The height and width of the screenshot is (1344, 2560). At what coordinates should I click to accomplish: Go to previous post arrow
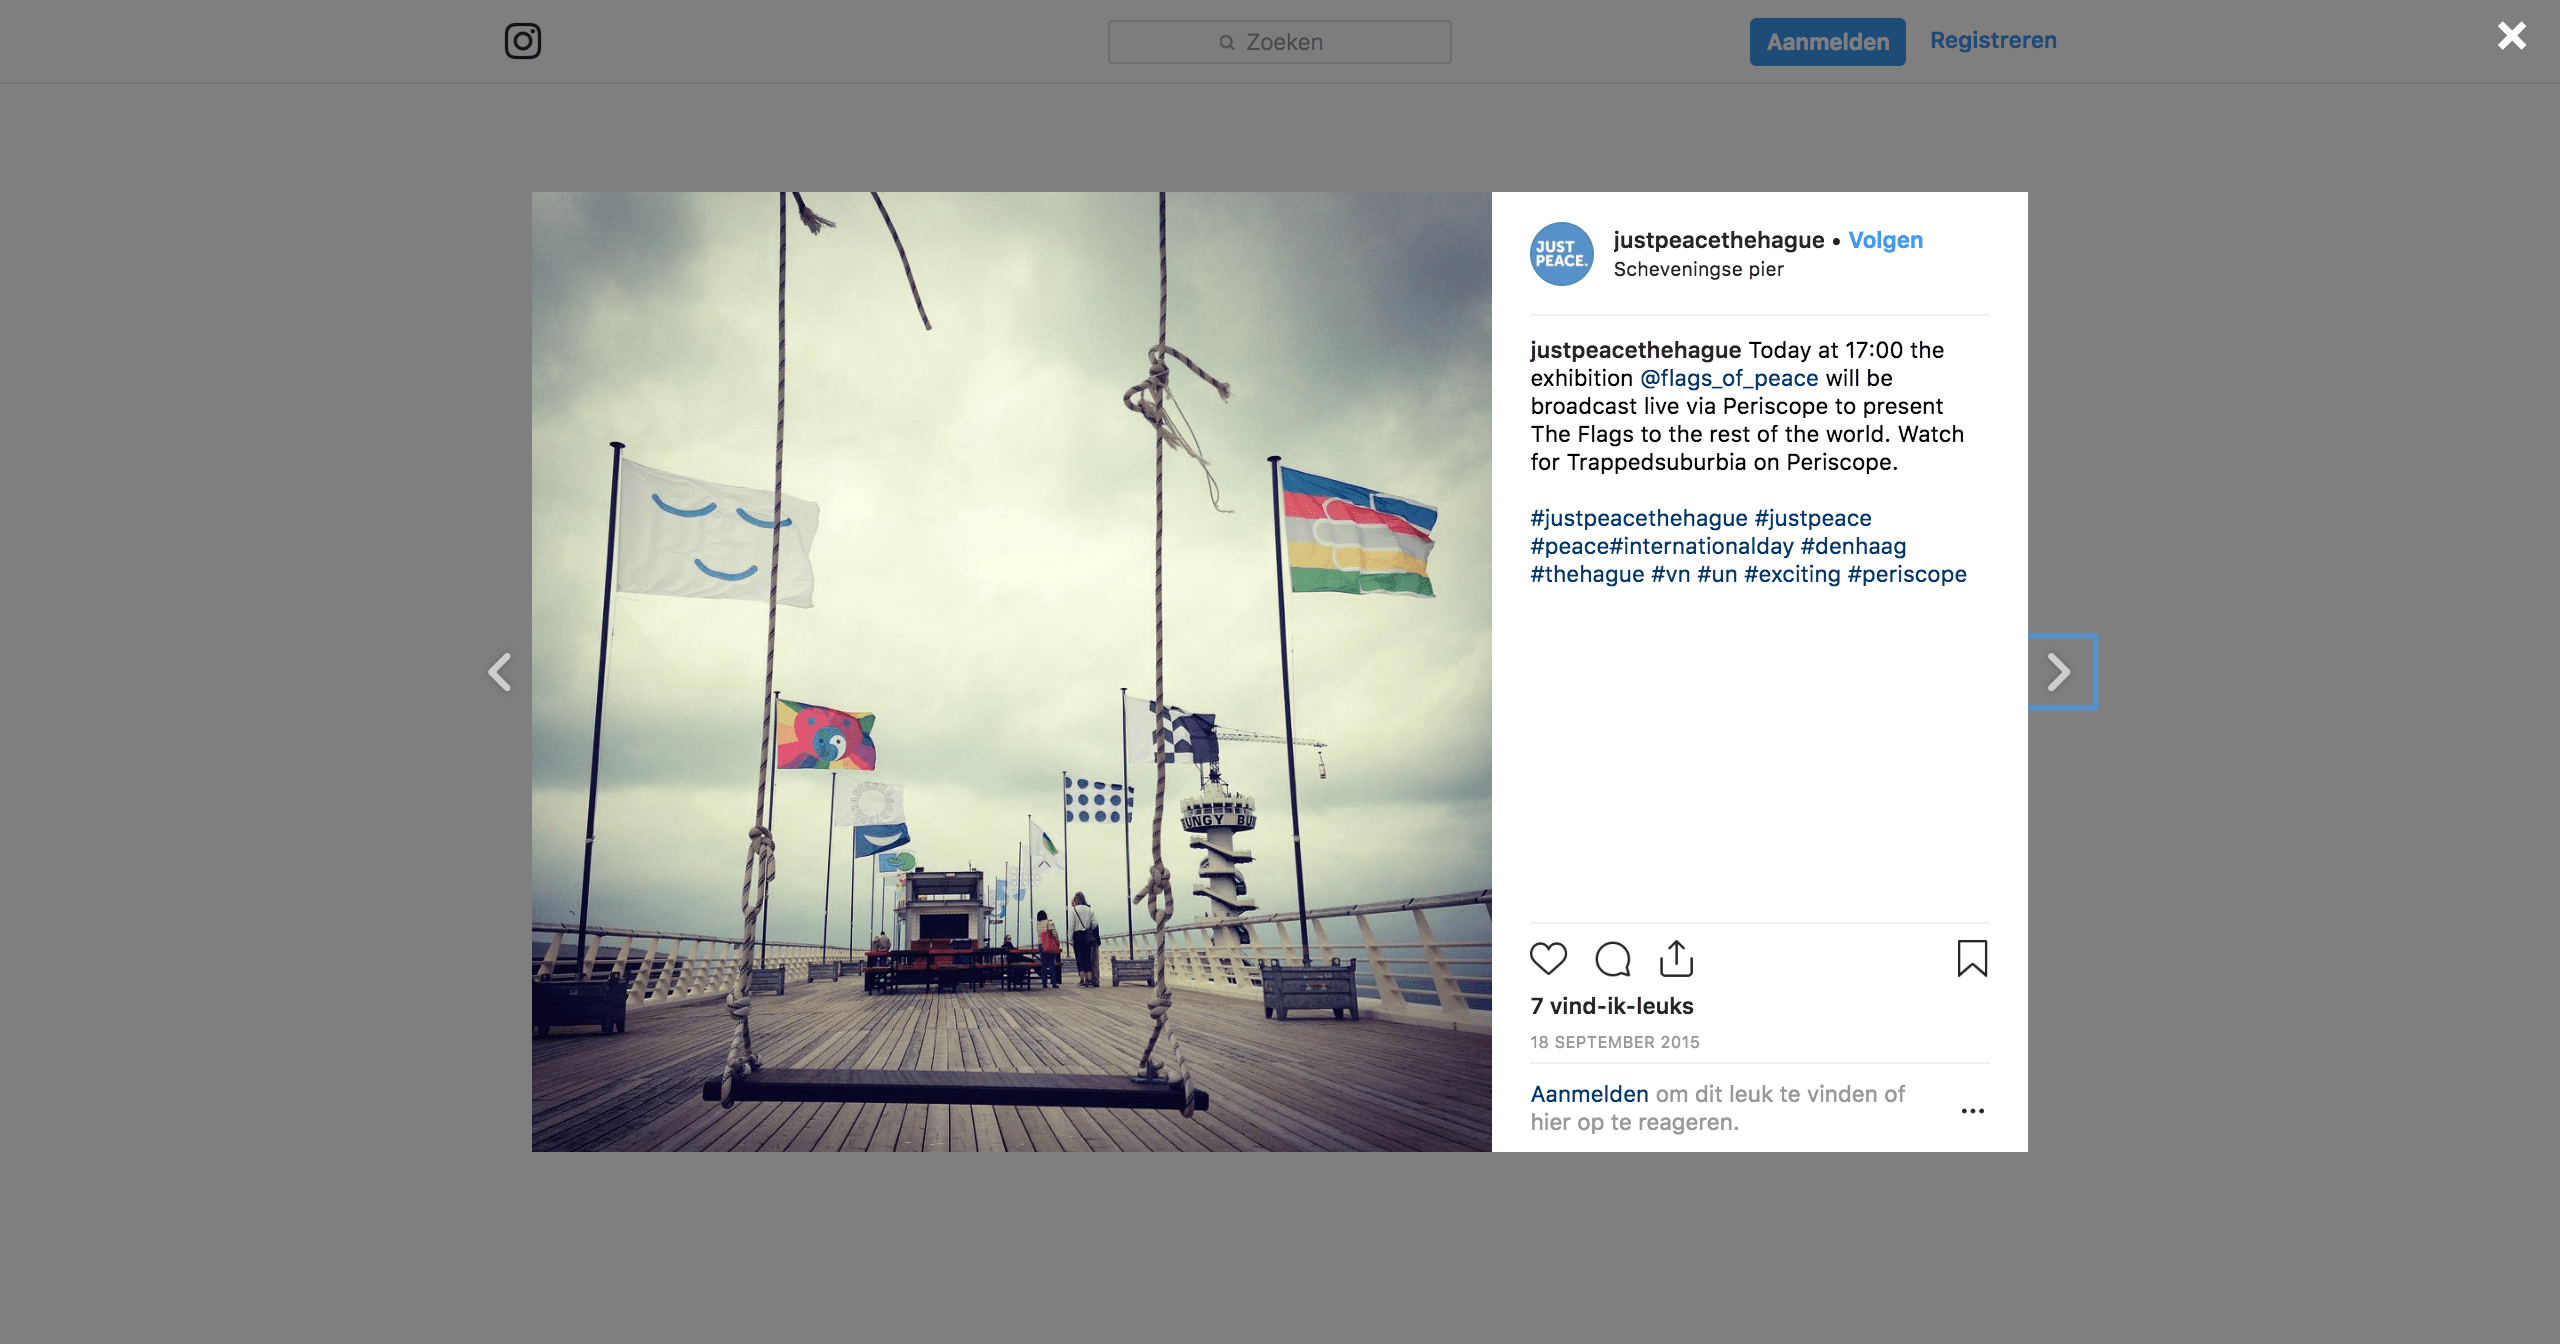point(499,672)
